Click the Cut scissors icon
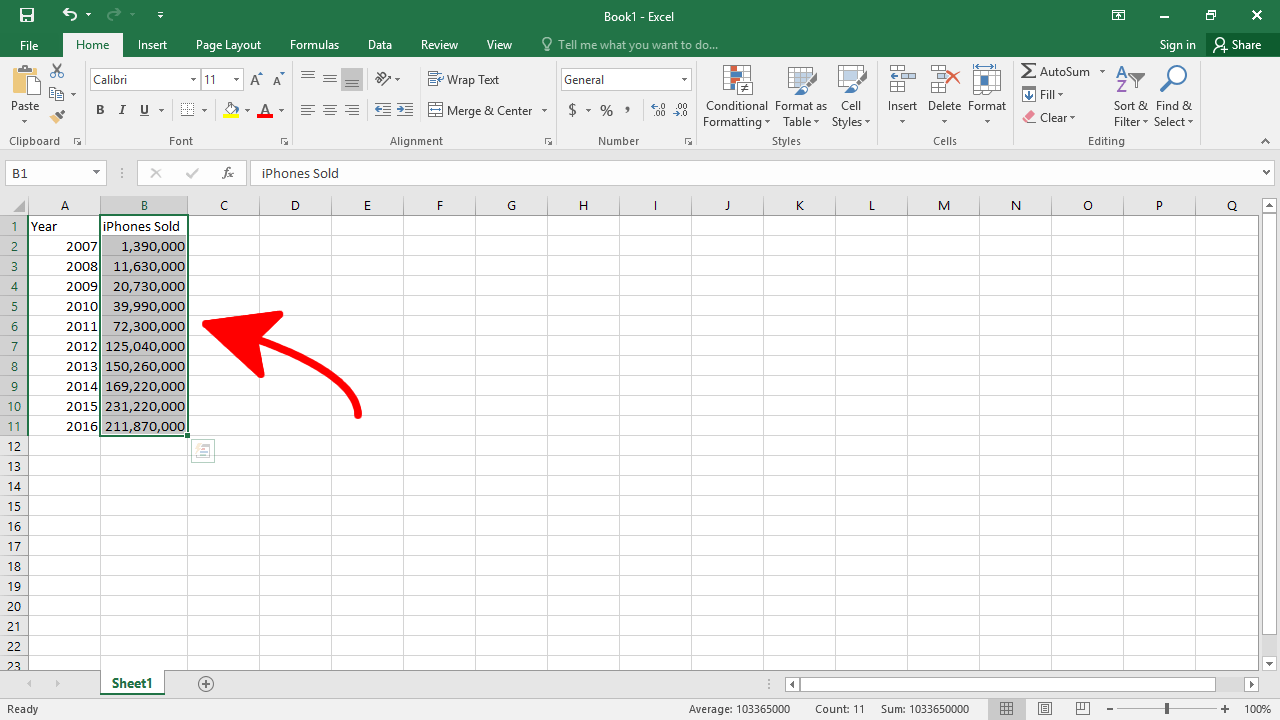1280x720 pixels. (x=57, y=71)
